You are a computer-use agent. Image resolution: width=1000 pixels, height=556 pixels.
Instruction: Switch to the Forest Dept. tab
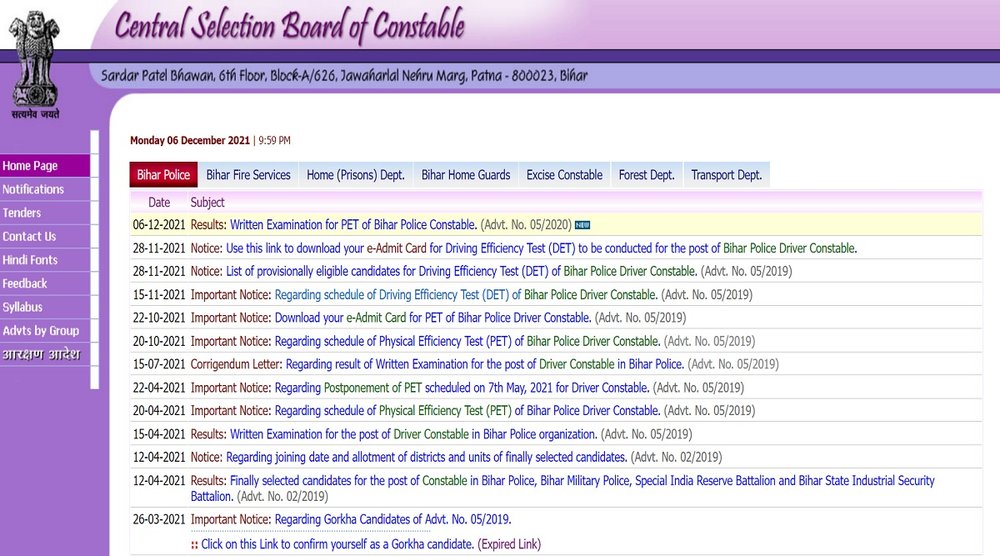click(646, 175)
